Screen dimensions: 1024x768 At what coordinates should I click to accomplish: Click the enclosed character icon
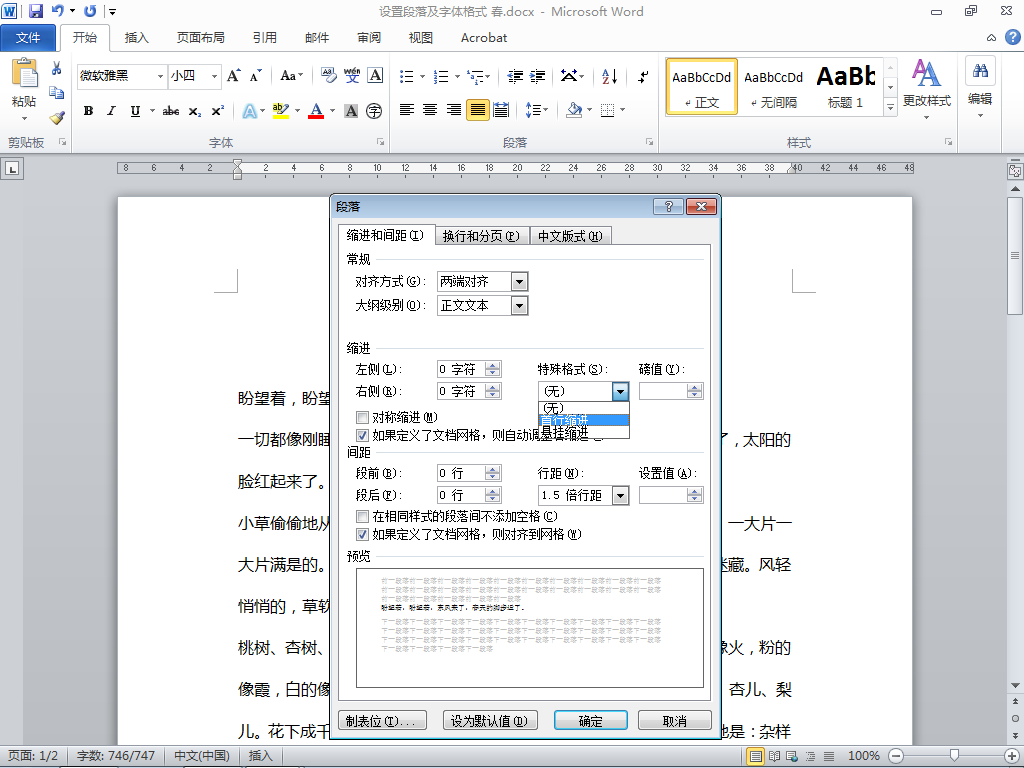[x=374, y=111]
